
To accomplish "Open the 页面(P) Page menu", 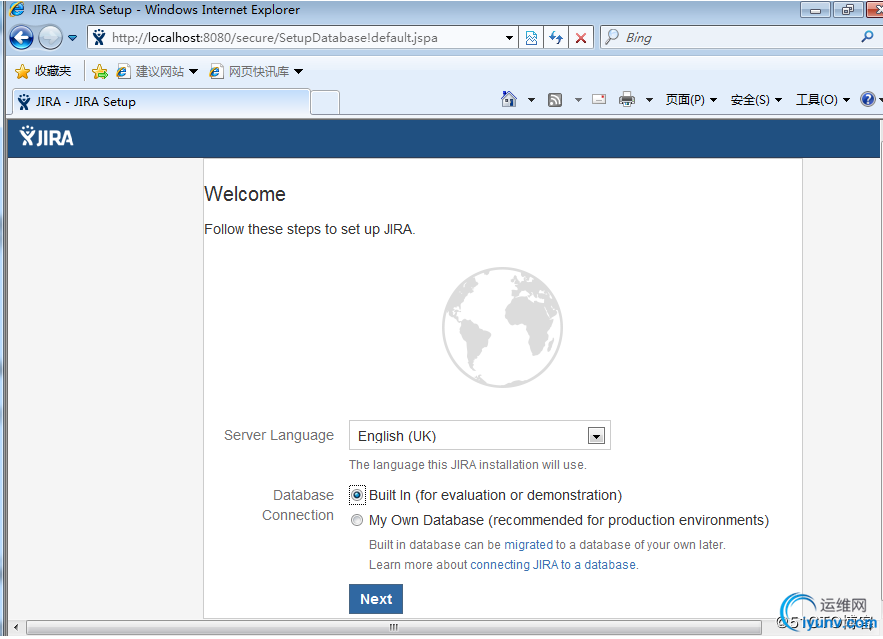I will [691, 100].
